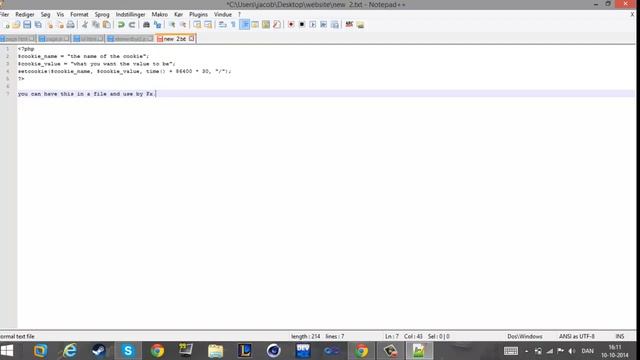Open the Indstillinger menu
This screenshot has height=360, width=640.
click(x=131, y=14)
